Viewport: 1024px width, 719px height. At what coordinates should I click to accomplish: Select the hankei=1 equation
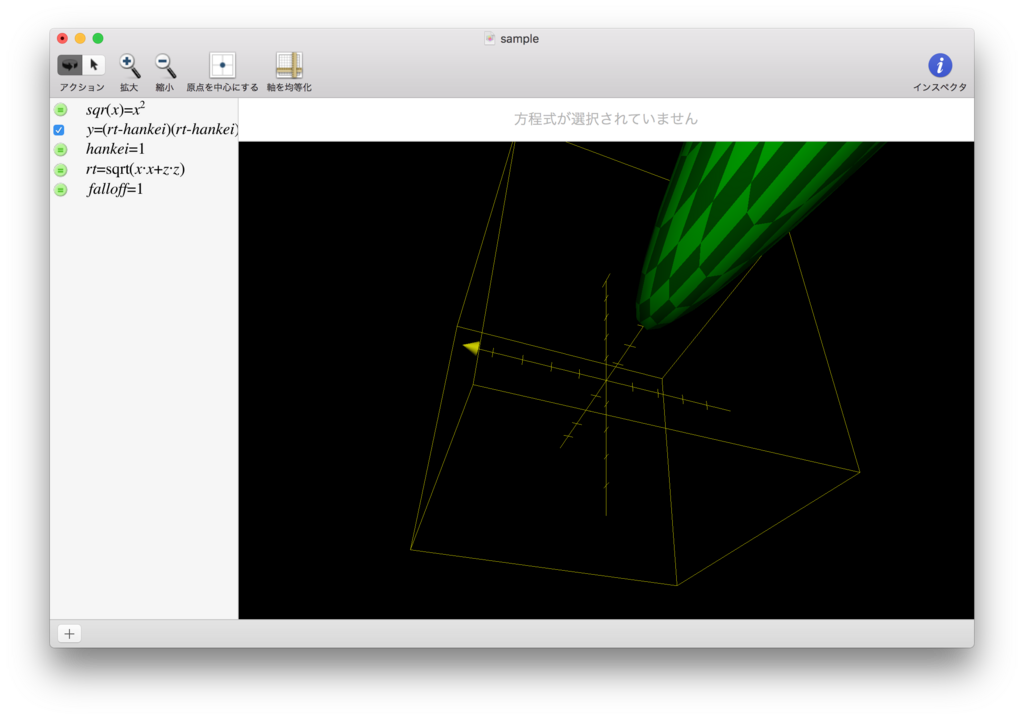pyautogui.click(x=115, y=149)
